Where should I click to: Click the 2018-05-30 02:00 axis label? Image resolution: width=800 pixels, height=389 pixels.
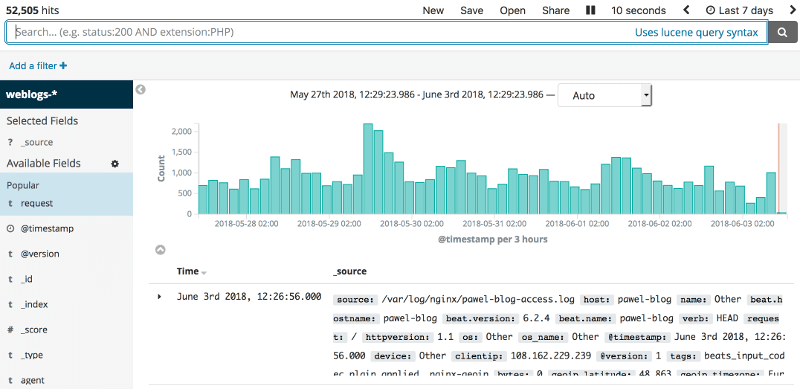pyautogui.click(x=412, y=223)
